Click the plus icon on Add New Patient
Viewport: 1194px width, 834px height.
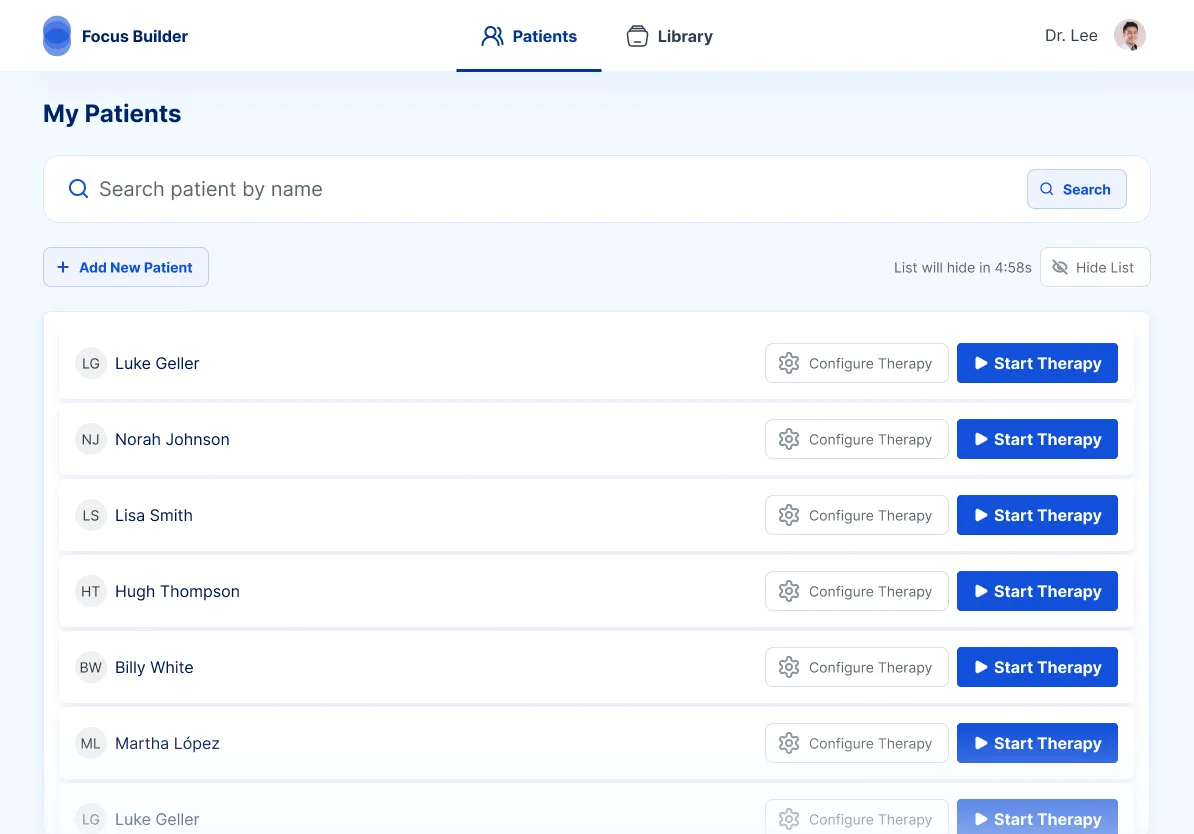click(x=62, y=267)
